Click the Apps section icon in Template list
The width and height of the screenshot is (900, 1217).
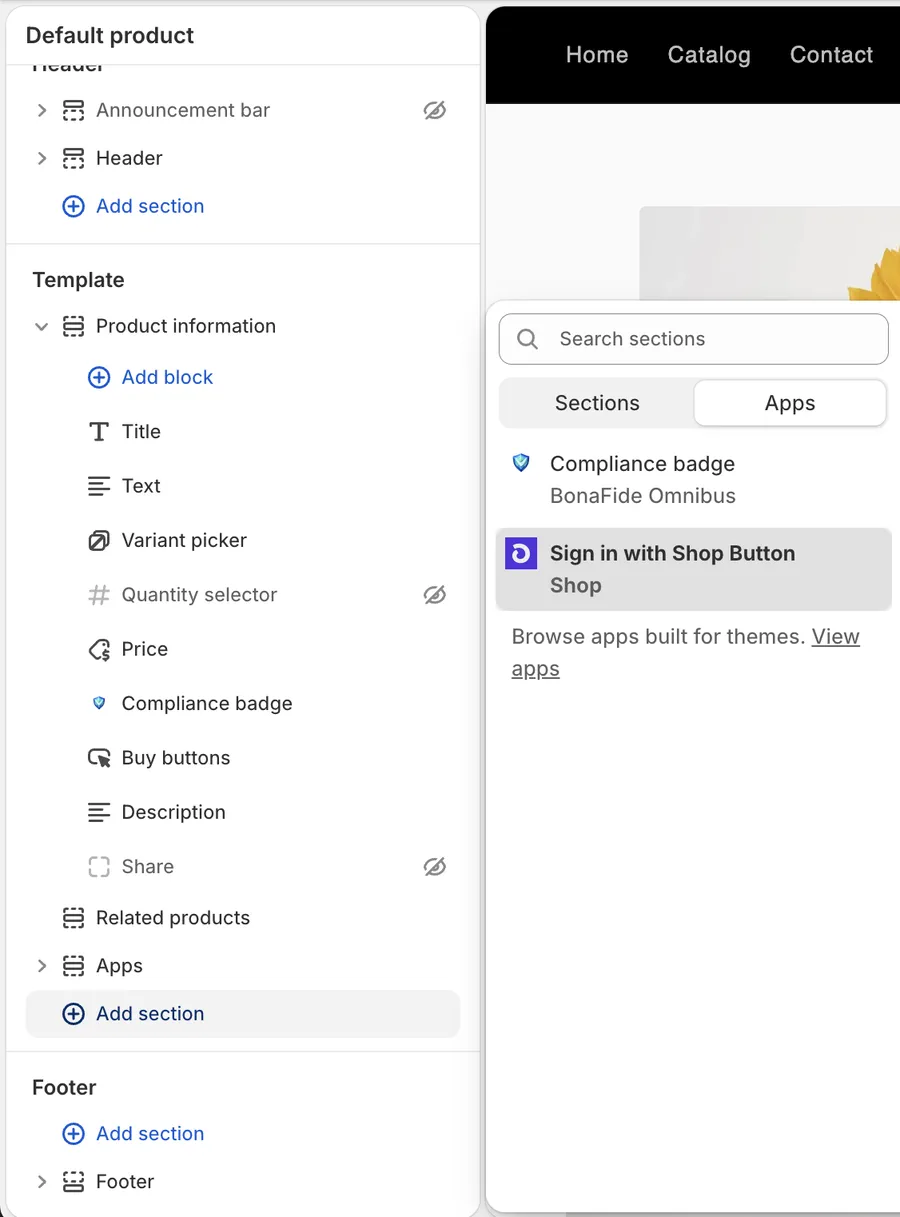pos(73,966)
